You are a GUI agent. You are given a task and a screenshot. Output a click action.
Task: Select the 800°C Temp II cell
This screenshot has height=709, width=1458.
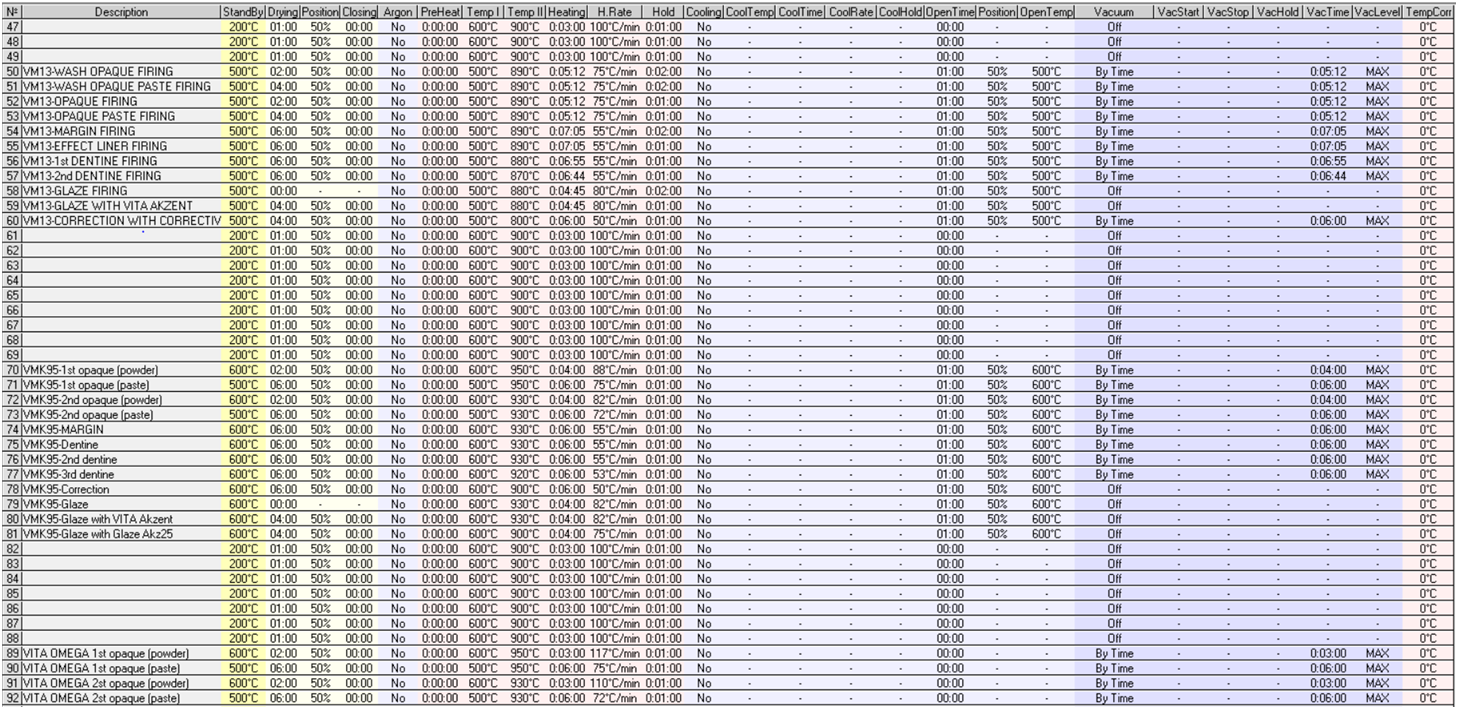(524, 220)
